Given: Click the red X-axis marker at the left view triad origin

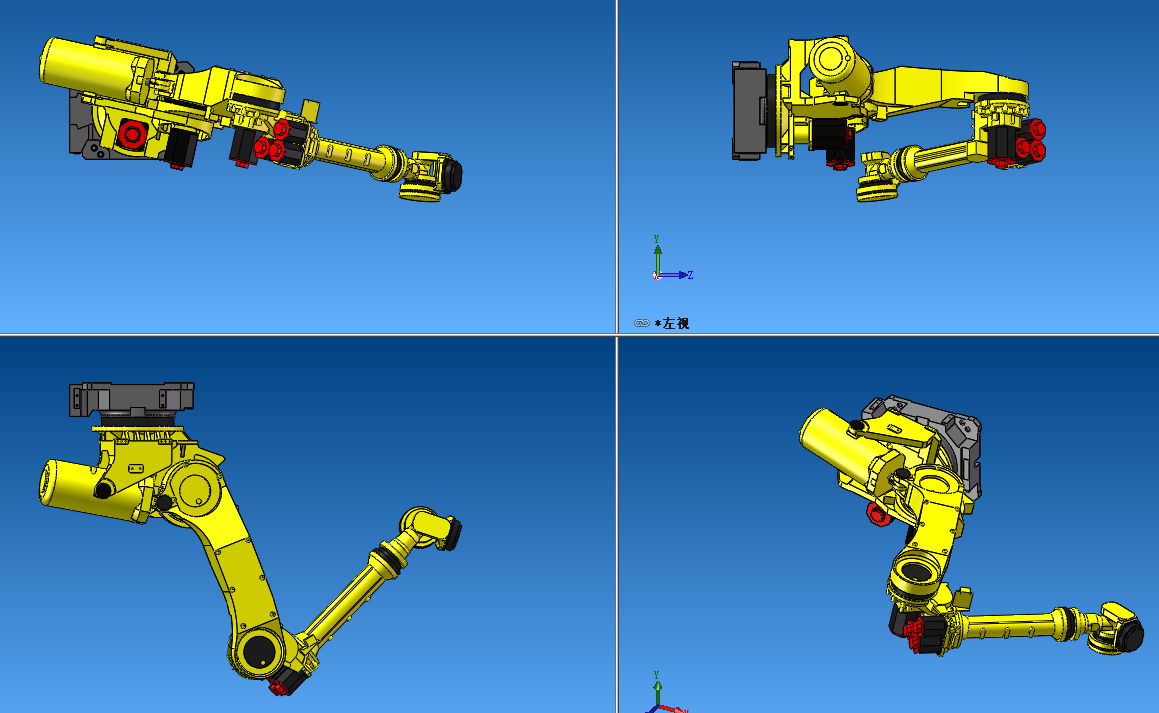Looking at the screenshot, I should [x=656, y=276].
